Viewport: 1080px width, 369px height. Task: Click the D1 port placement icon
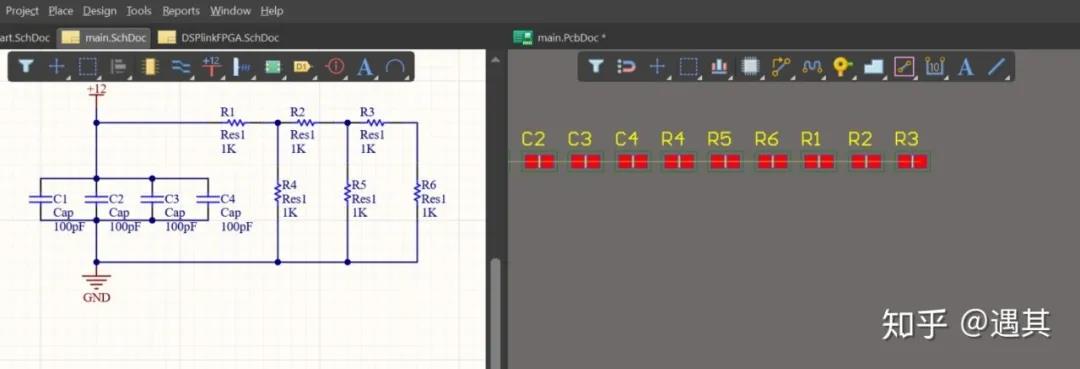[302, 66]
